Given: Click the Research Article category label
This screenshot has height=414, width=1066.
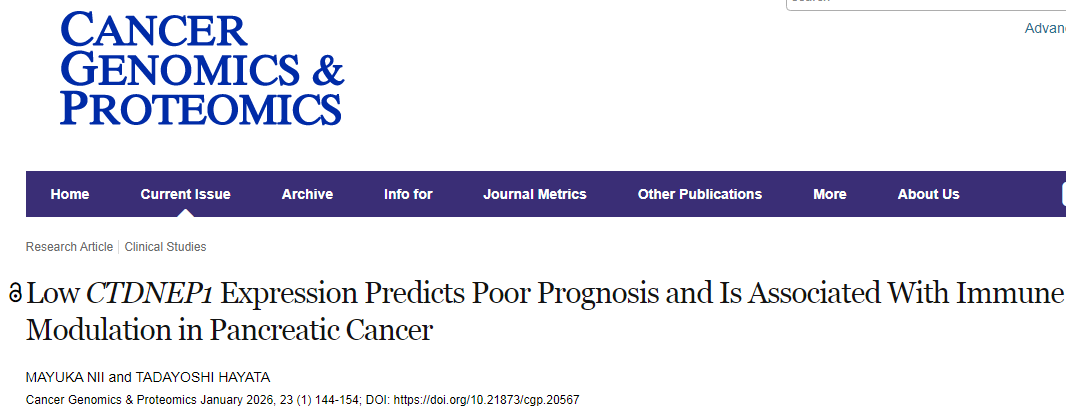Looking at the screenshot, I should click(x=69, y=247).
